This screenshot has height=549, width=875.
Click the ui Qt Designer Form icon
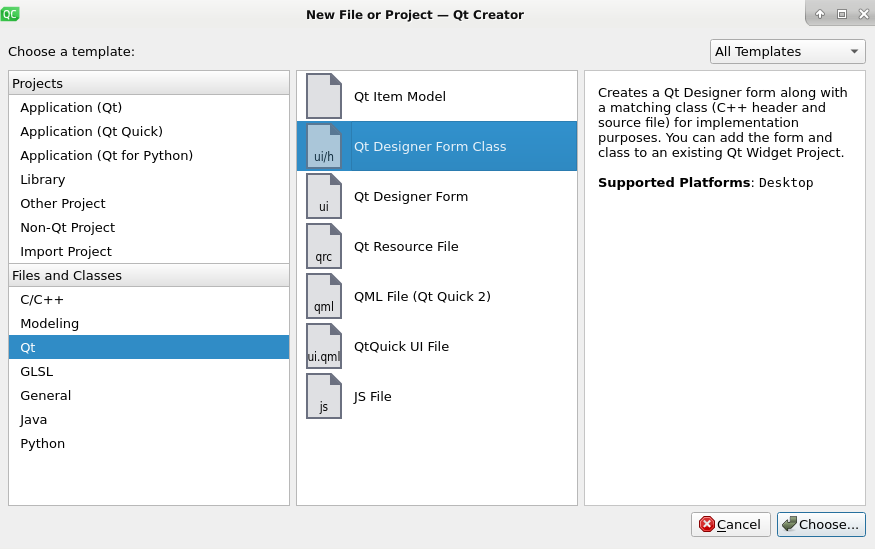tap(324, 196)
